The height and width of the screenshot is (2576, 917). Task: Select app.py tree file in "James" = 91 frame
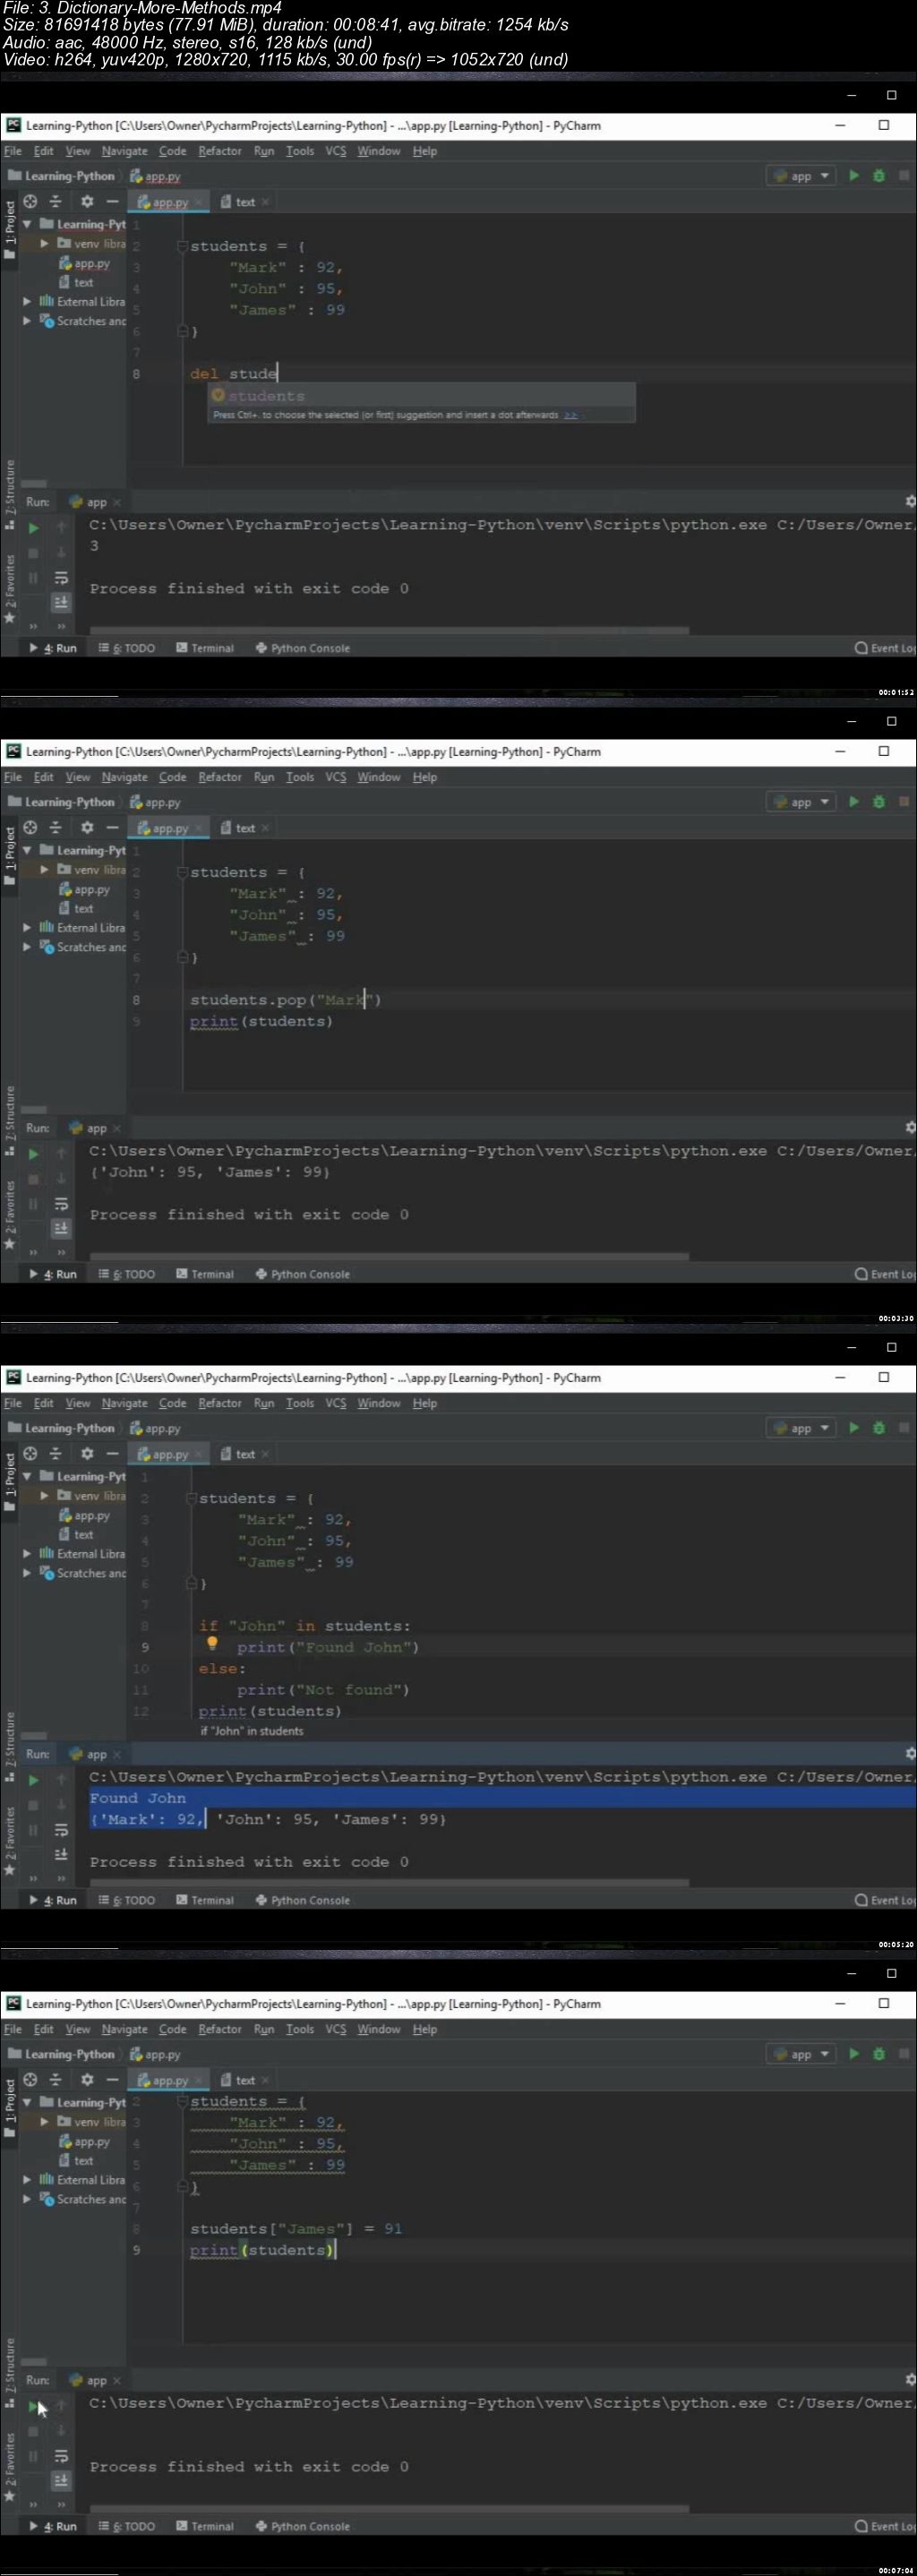point(85,2141)
